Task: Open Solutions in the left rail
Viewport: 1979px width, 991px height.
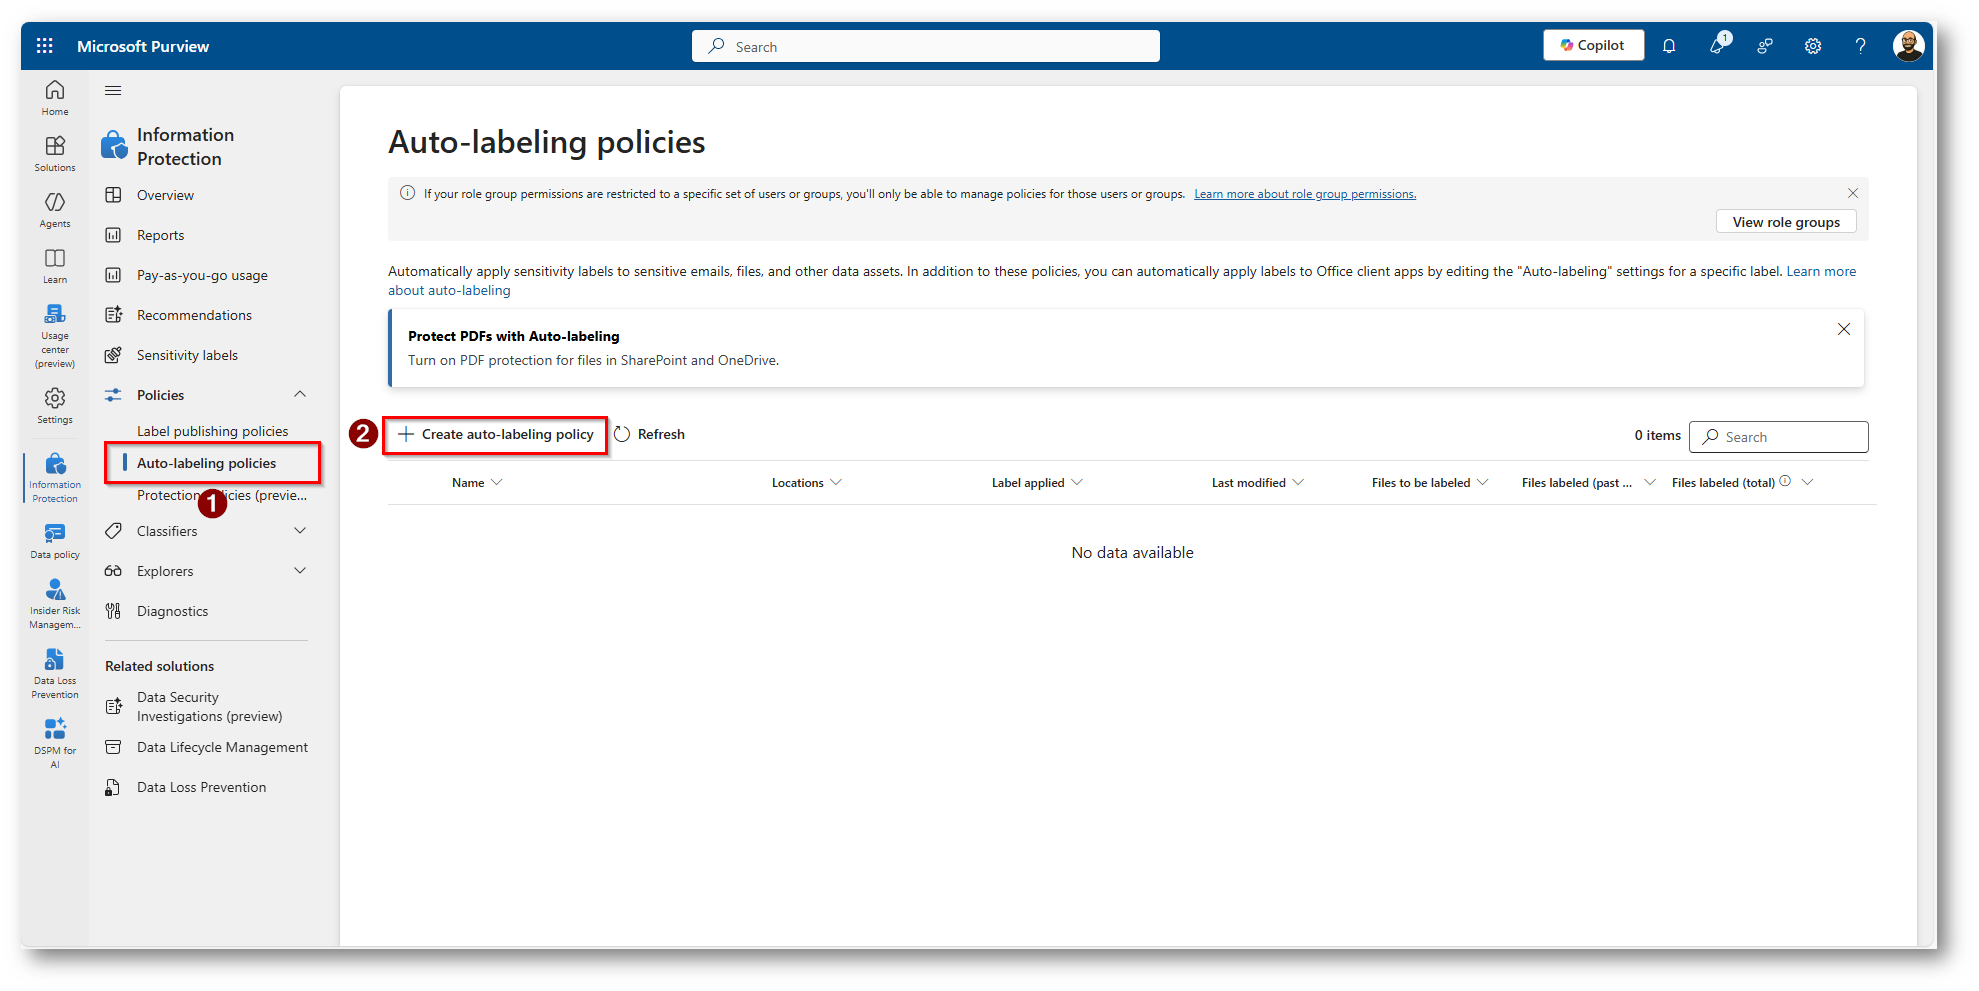Action: (55, 154)
